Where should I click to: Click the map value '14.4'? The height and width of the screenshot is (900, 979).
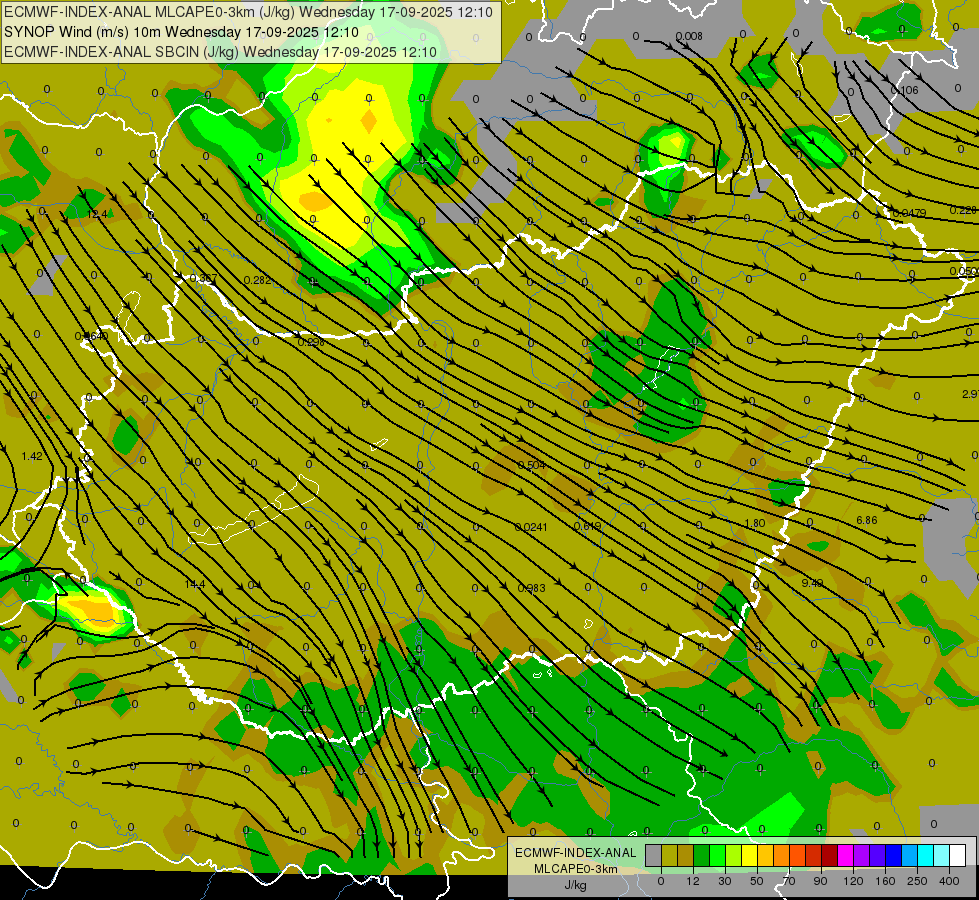[195, 584]
